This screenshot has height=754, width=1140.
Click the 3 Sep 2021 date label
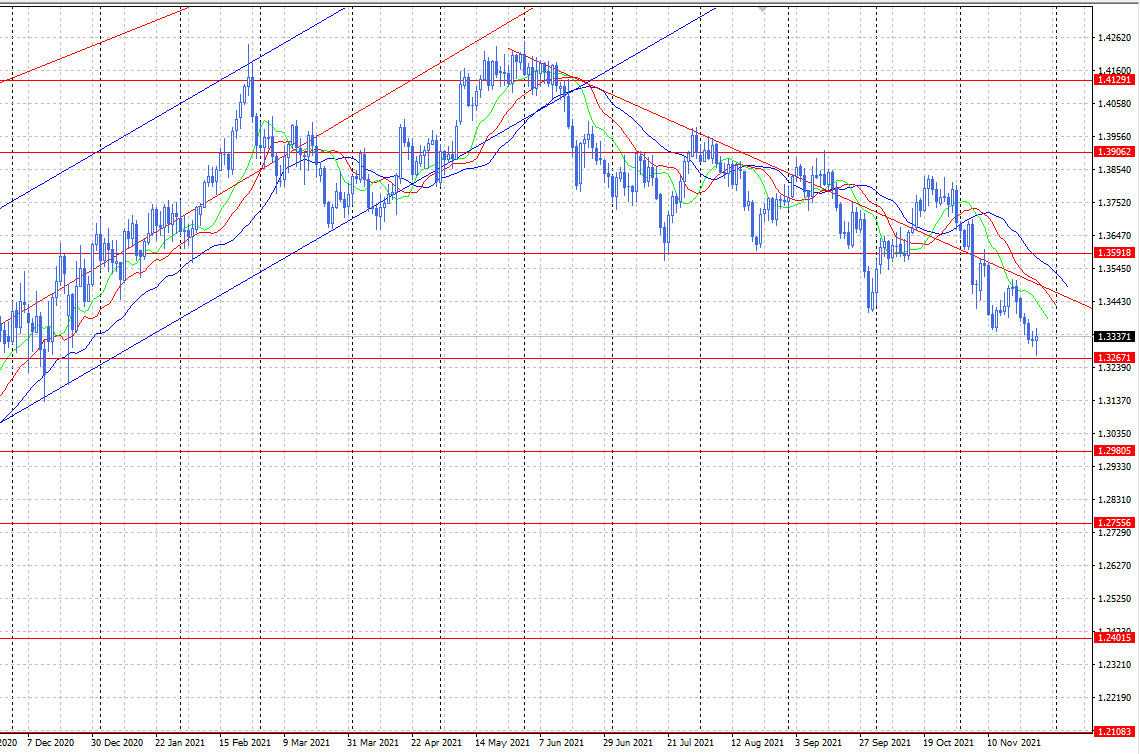point(818,743)
